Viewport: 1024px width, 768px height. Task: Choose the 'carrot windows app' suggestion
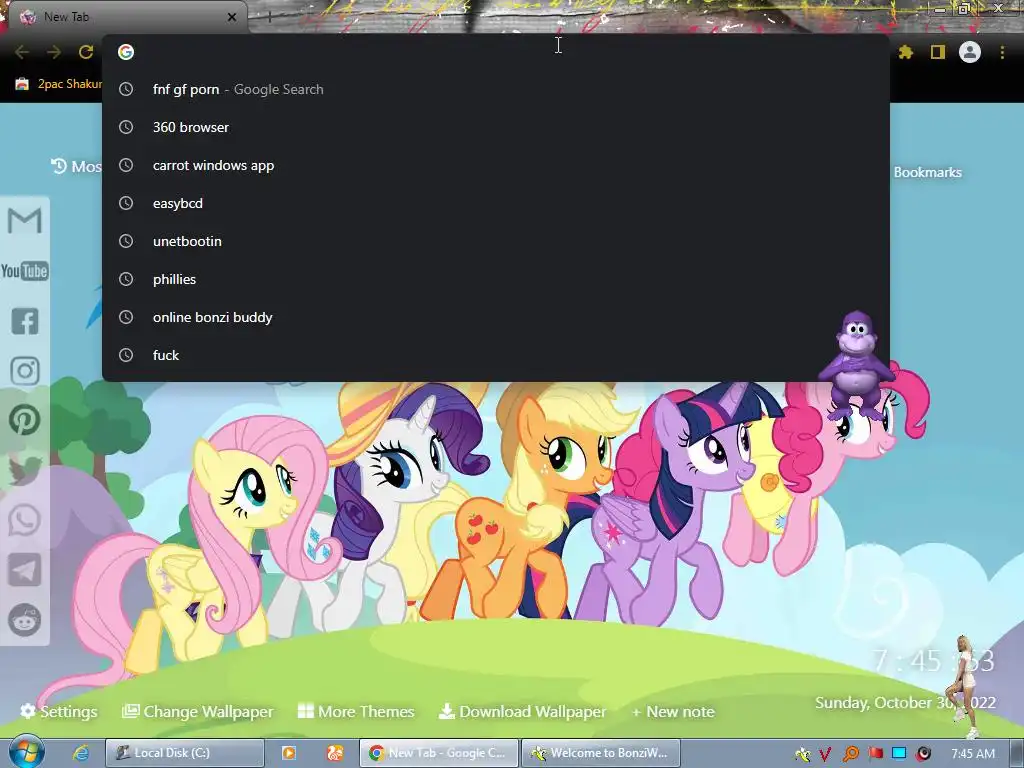(x=496, y=165)
